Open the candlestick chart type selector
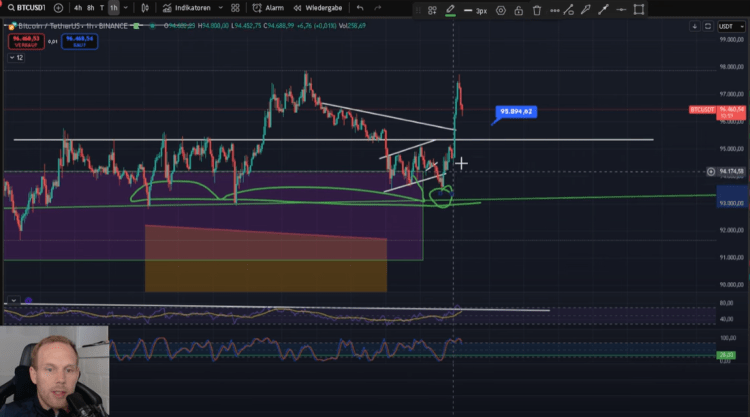The width and height of the screenshot is (750, 417). (x=147, y=7)
